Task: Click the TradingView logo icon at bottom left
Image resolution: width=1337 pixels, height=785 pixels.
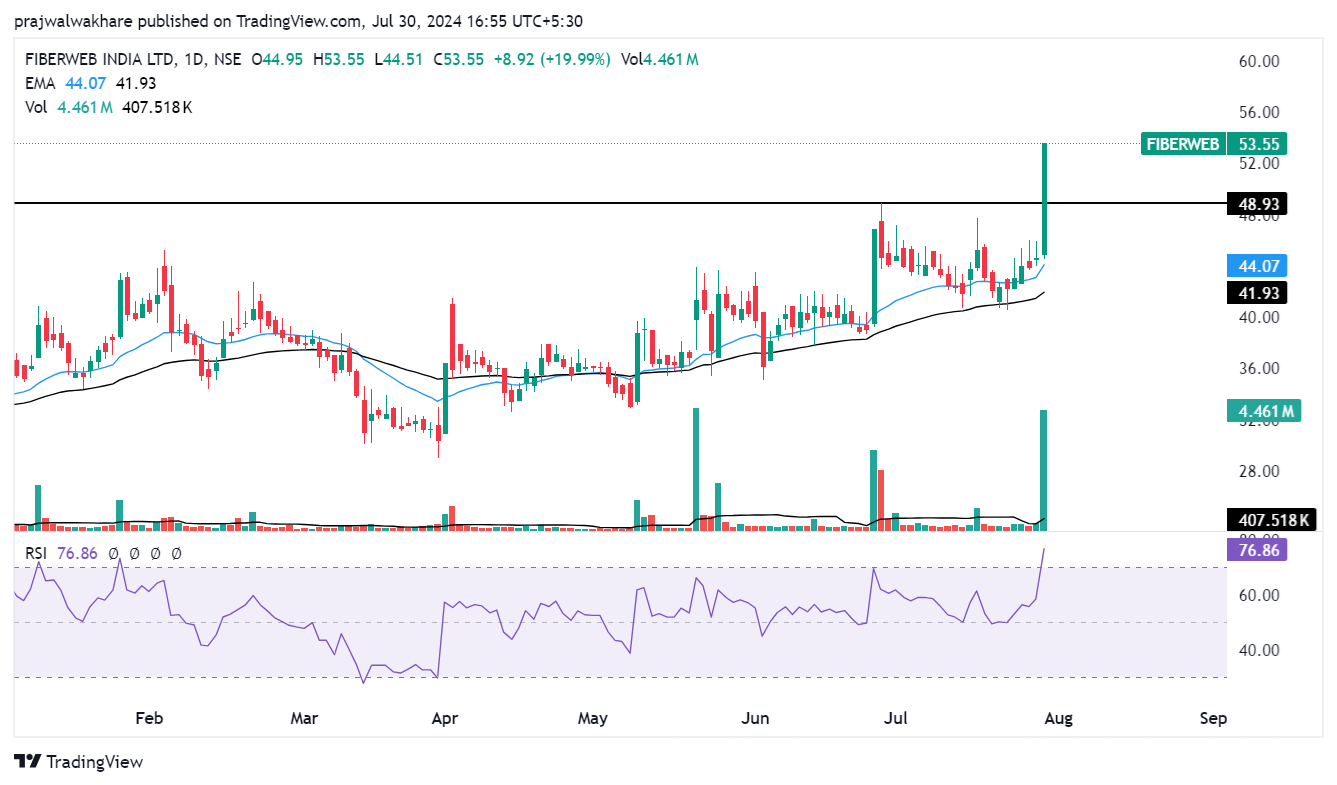Action: [28, 761]
